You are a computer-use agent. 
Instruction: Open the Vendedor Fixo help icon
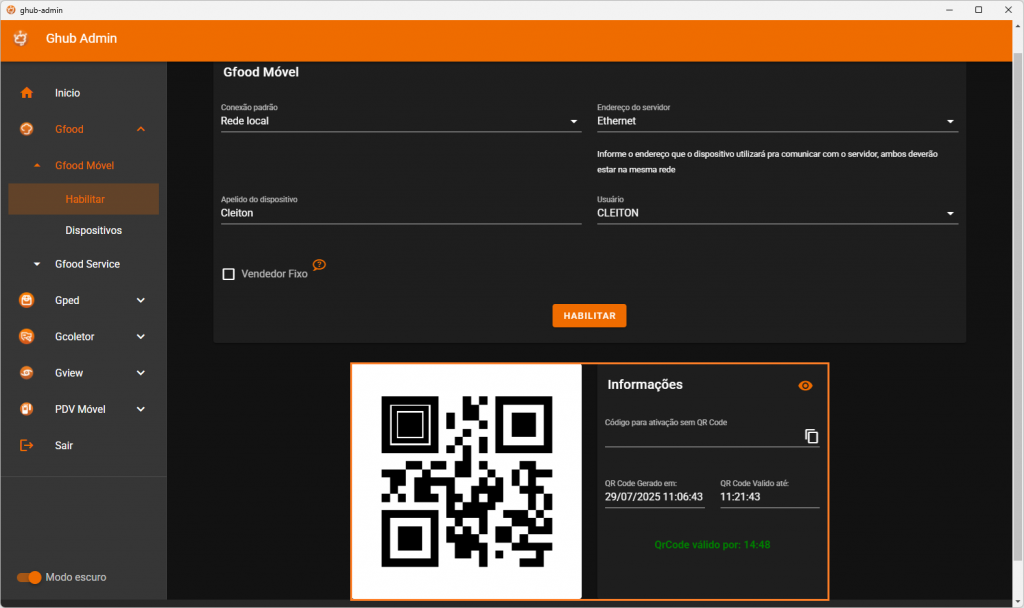[x=319, y=264]
